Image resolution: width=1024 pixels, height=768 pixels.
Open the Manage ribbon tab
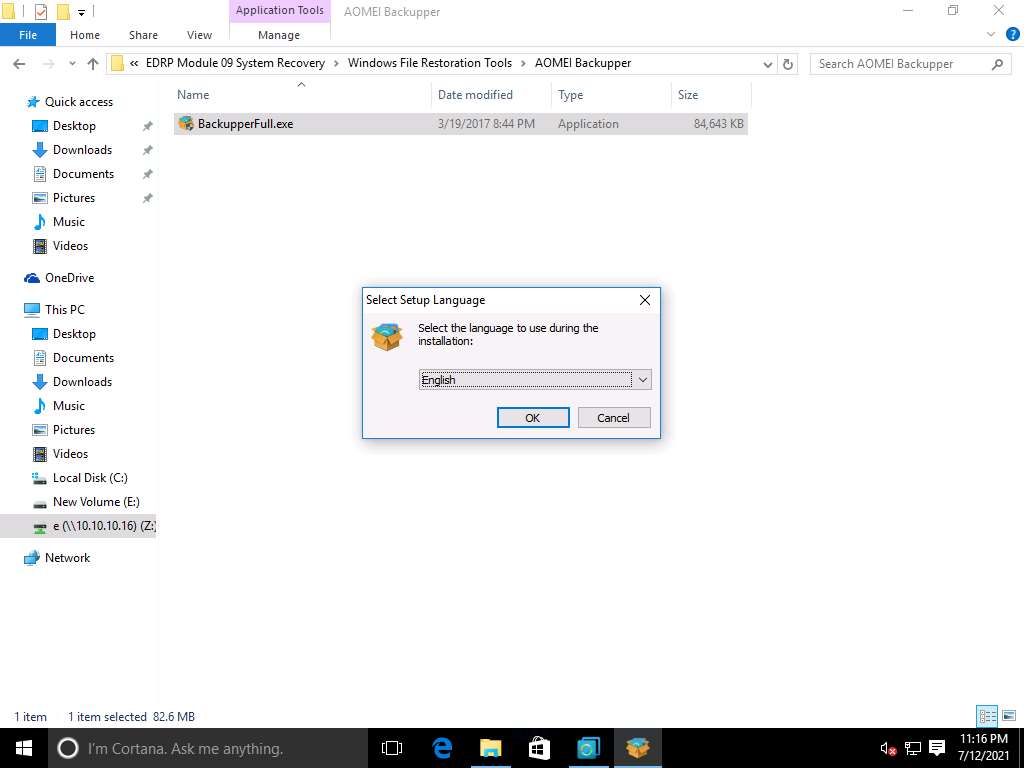click(279, 35)
